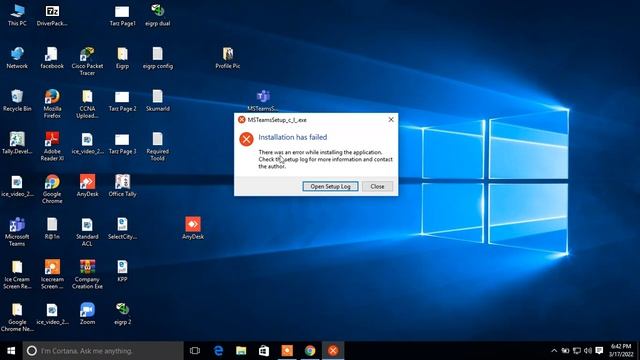Open the Windows Start menu
640x360 pixels.
11,351
